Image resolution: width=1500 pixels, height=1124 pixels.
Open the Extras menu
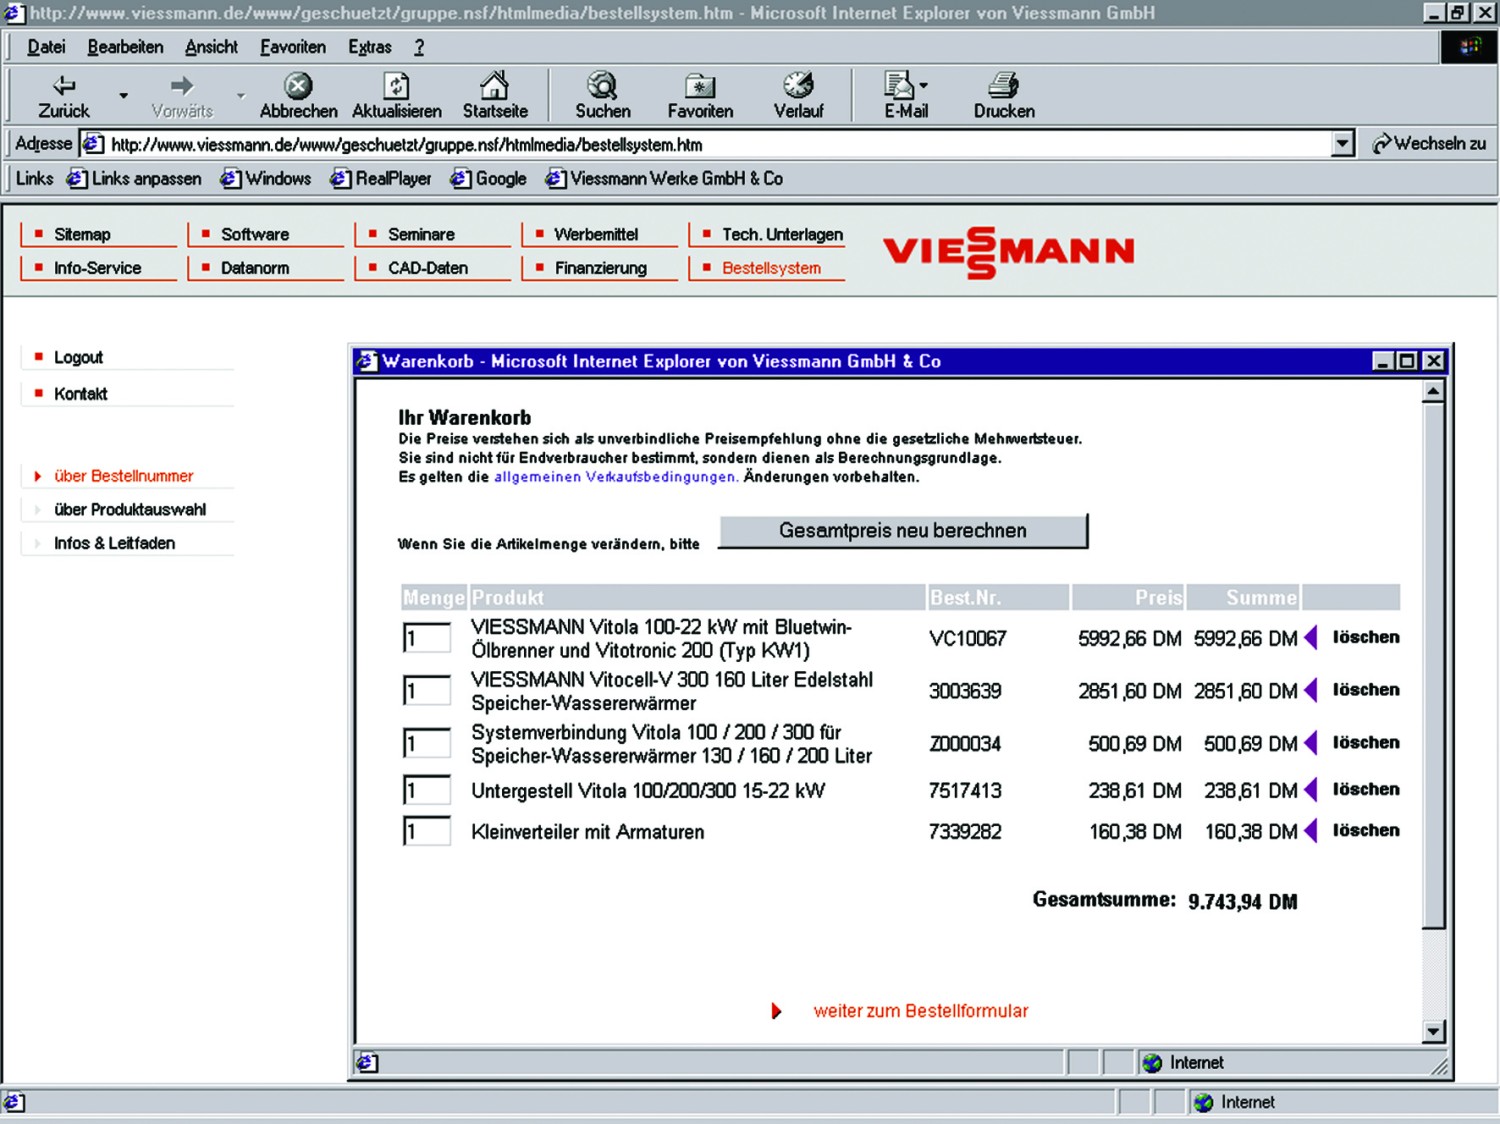coord(369,47)
